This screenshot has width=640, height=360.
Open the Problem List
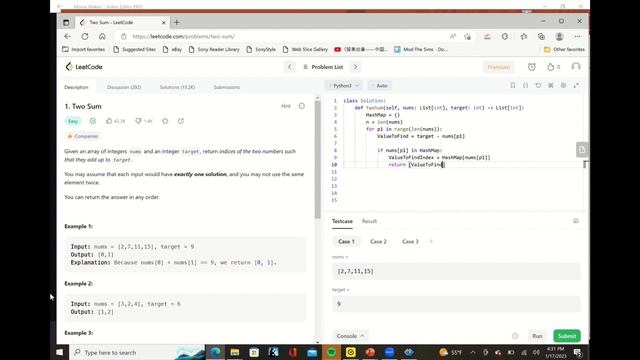(x=323, y=67)
